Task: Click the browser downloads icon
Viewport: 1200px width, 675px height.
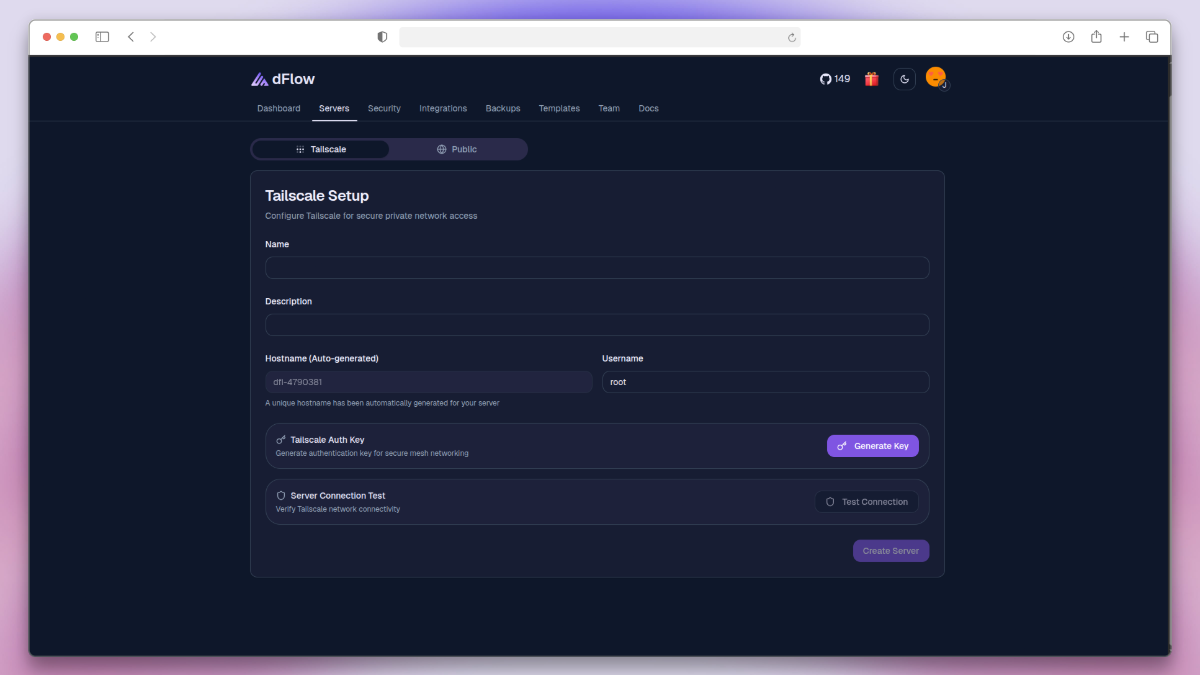Action: click(1068, 37)
